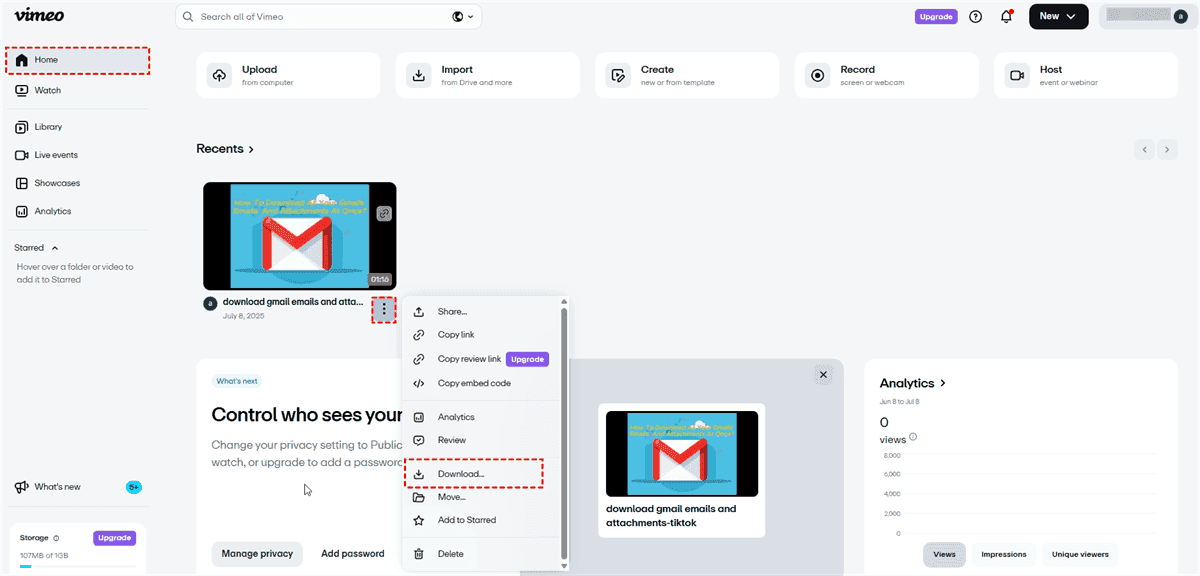Click the storage usage progress bar
This screenshot has width=1200, height=576.
(78, 566)
